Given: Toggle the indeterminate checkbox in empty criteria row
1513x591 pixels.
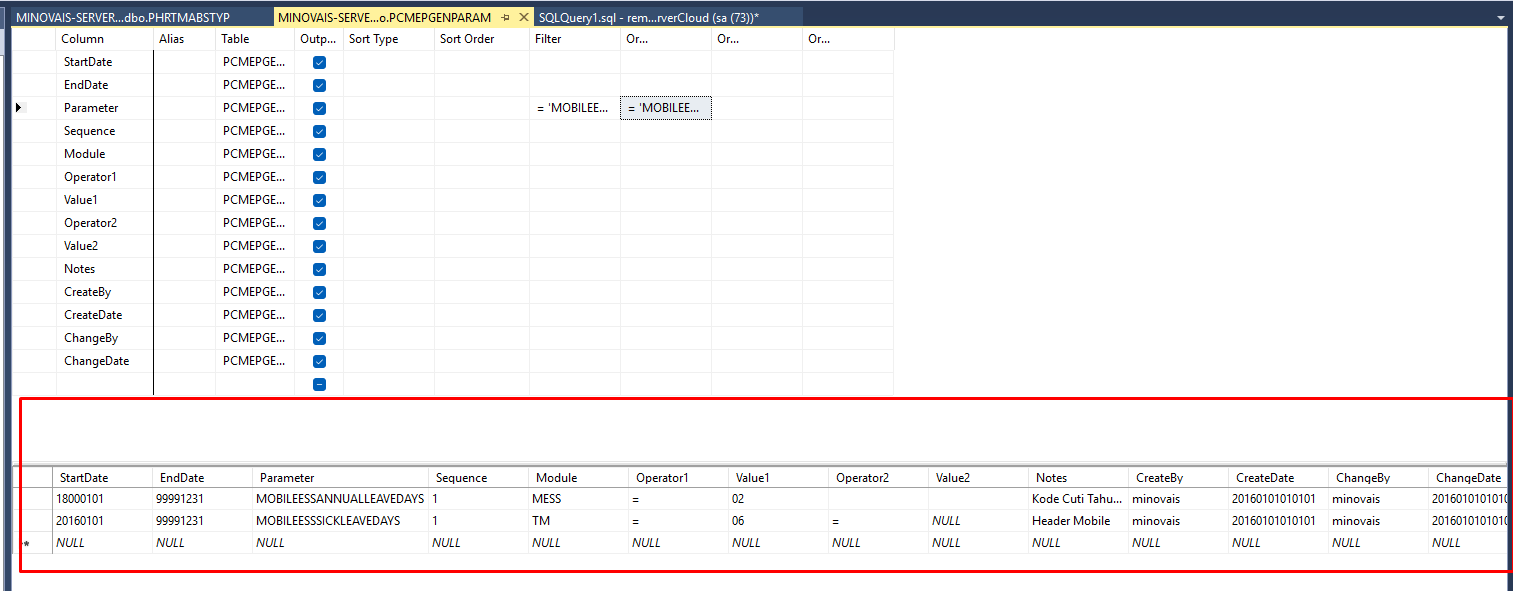Looking at the screenshot, I should coord(319,384).
